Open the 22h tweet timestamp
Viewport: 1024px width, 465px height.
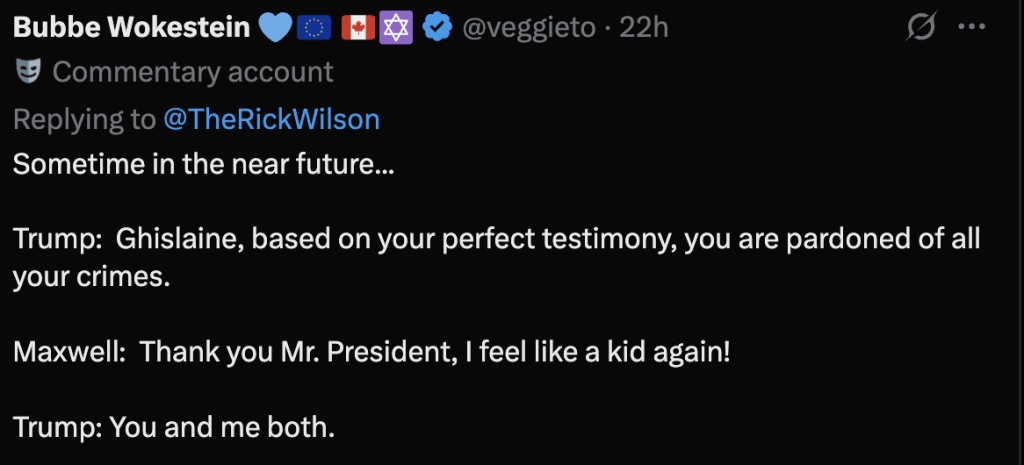click(643, 28)
